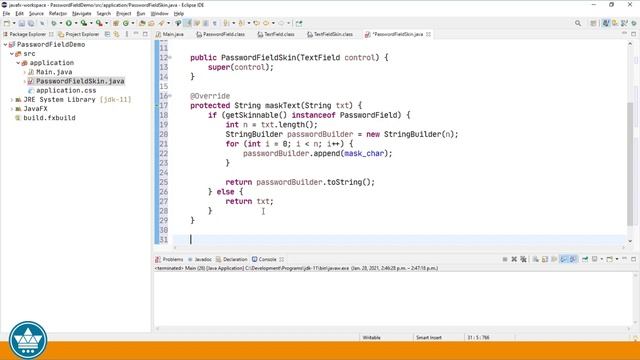This screenshot has height=360, width=640.
Task: Click the Pin Console icon
Action: pos(585,259)
